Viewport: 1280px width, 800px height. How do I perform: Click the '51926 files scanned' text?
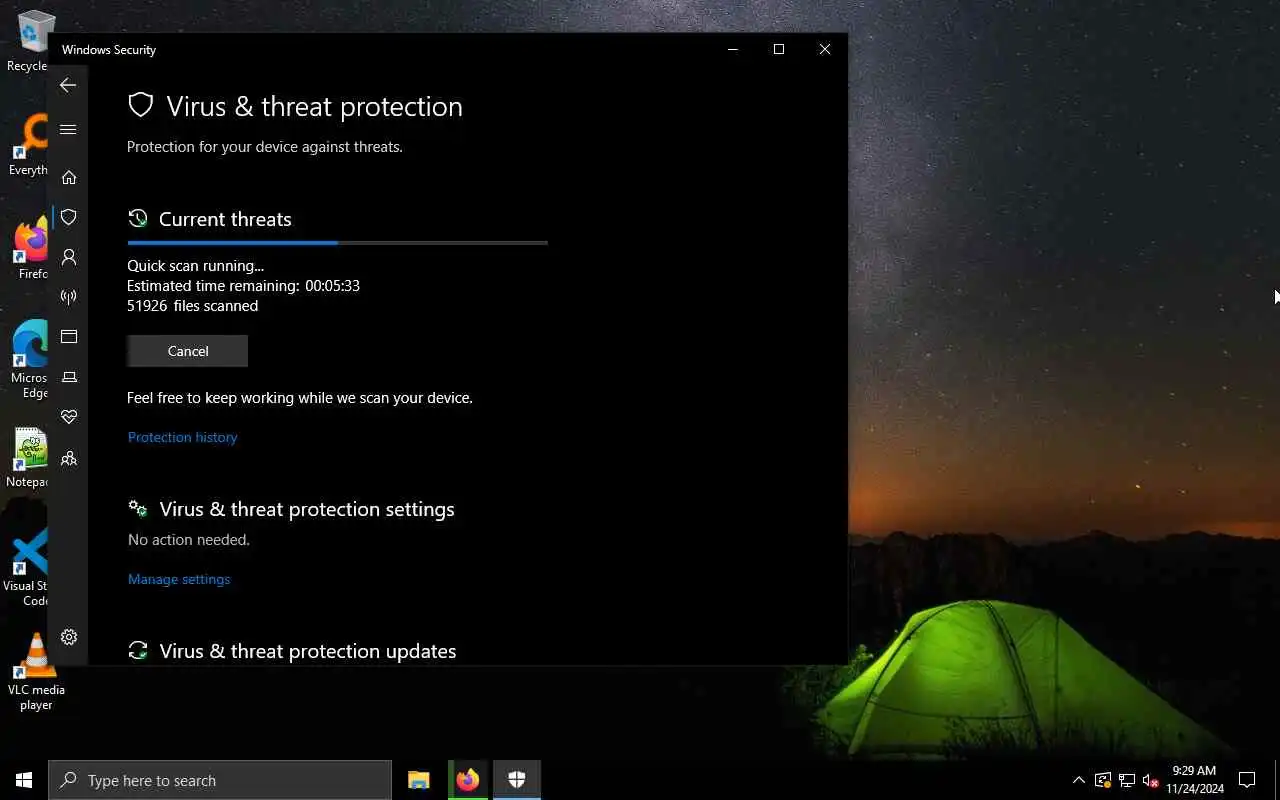[x=192, y=306]
